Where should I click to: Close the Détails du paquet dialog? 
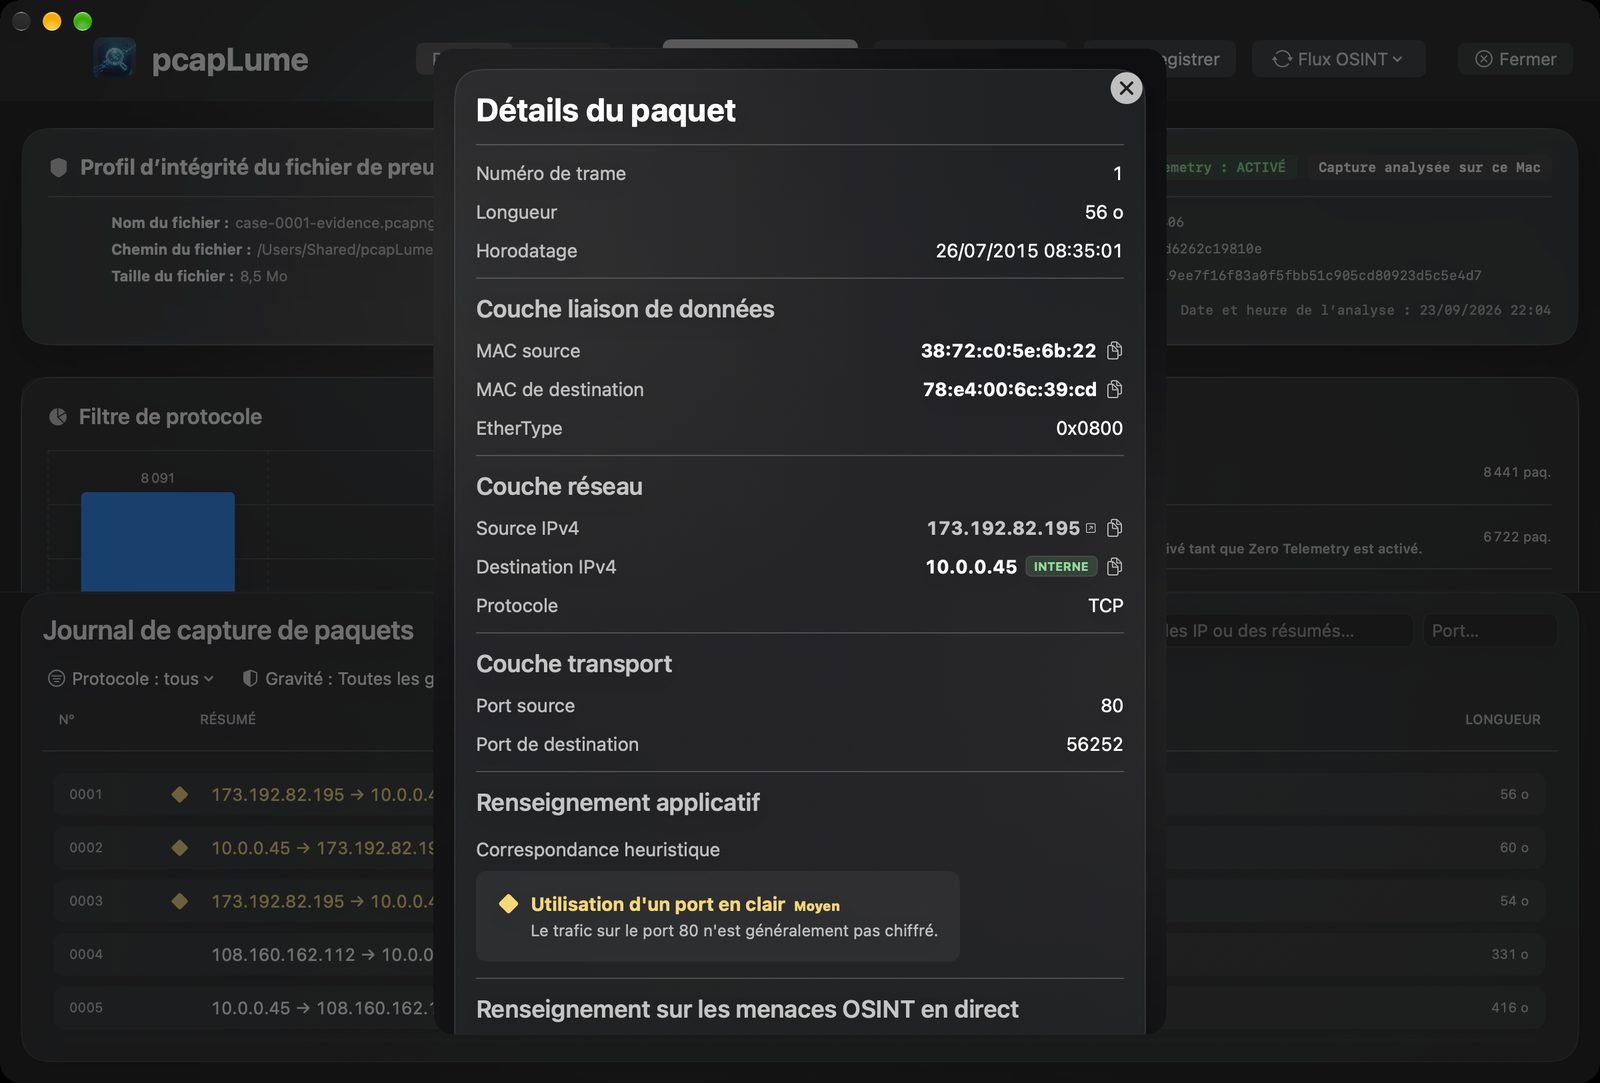[1126, 88]
